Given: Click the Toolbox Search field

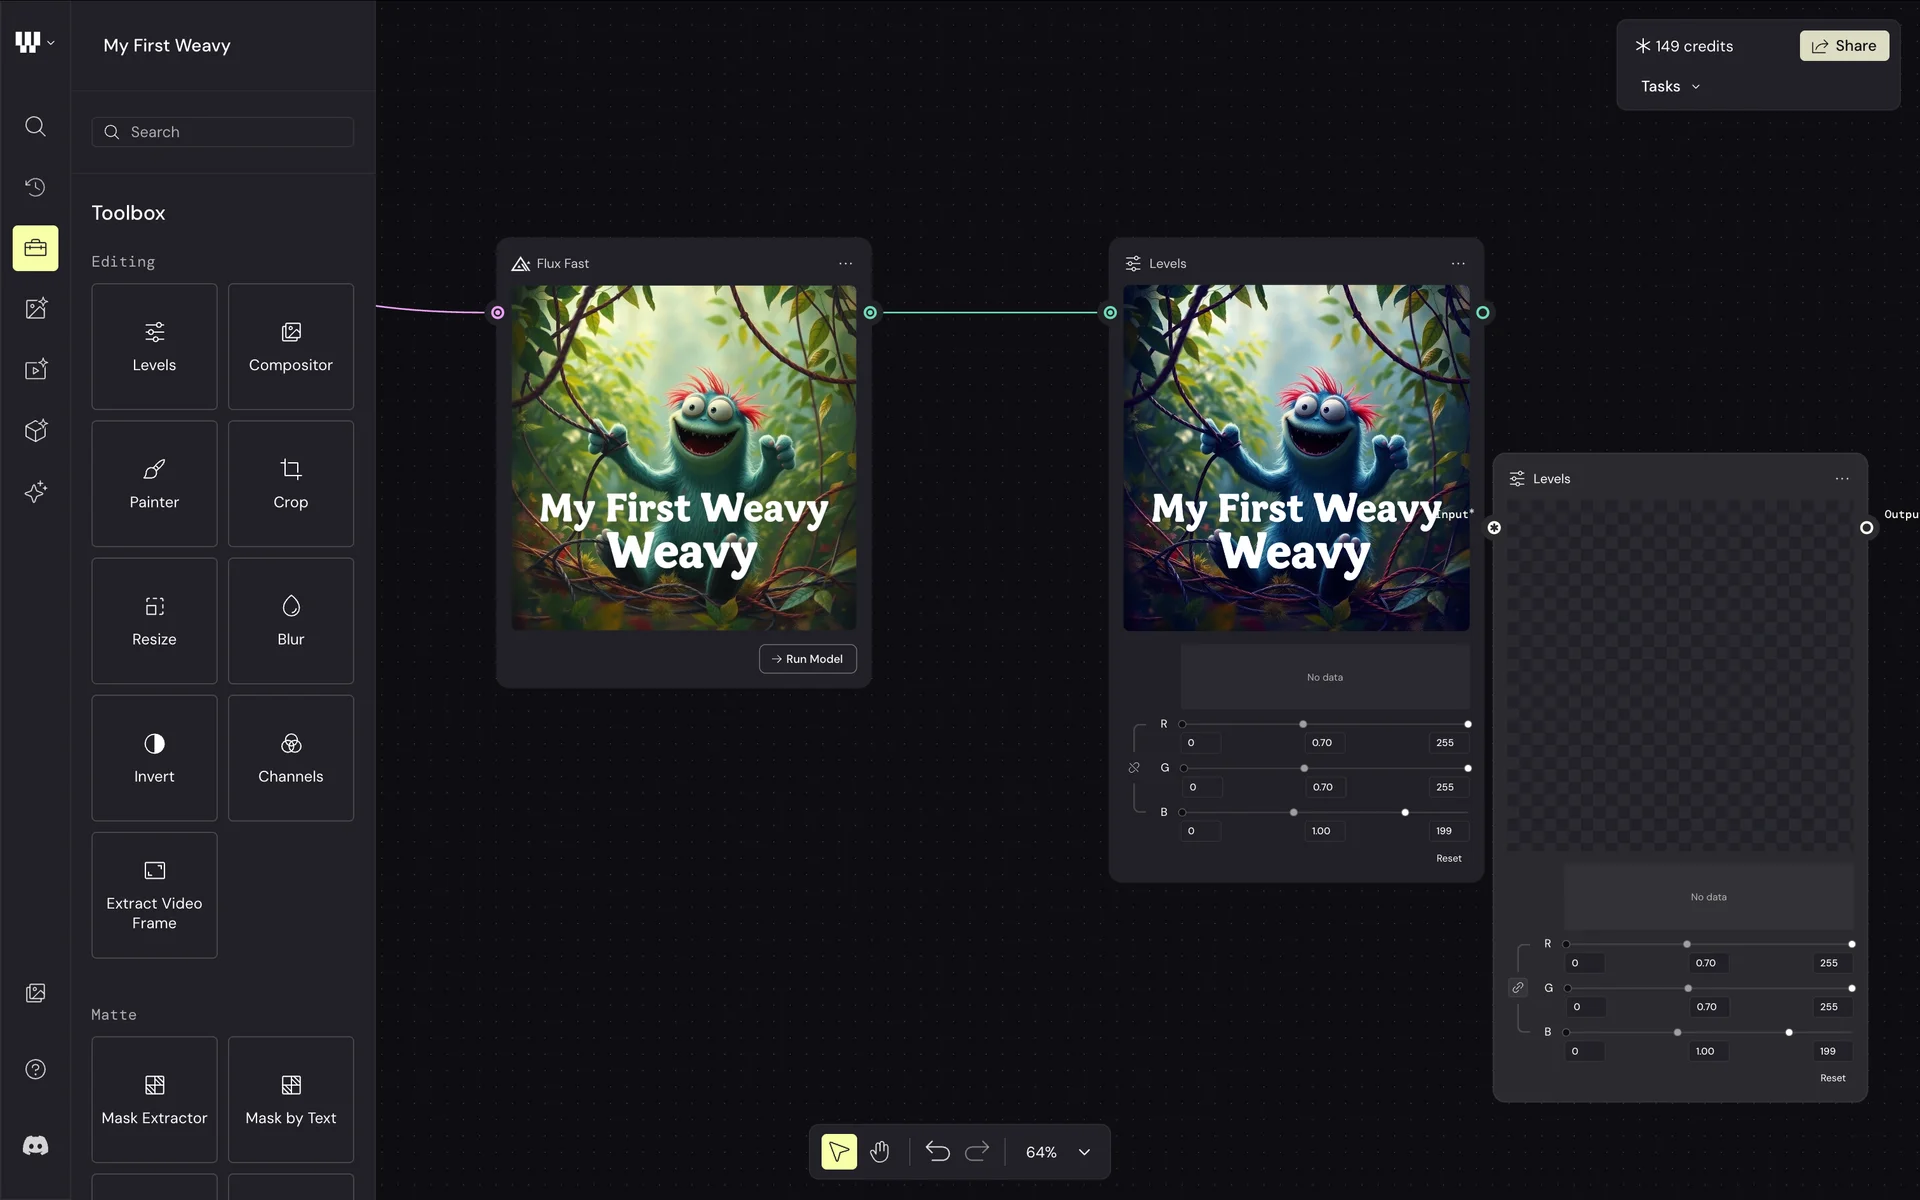Looking at the screenshot, I should [x=223, y=132].
